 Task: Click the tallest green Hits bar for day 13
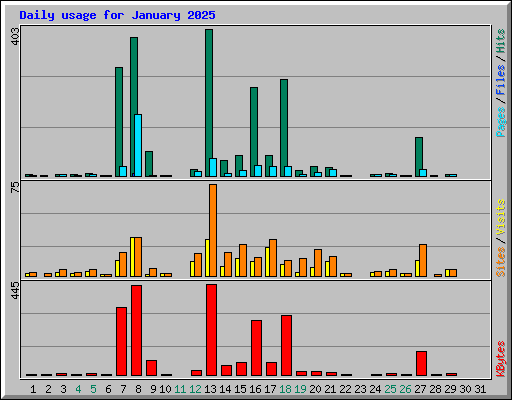click(209, 103)
